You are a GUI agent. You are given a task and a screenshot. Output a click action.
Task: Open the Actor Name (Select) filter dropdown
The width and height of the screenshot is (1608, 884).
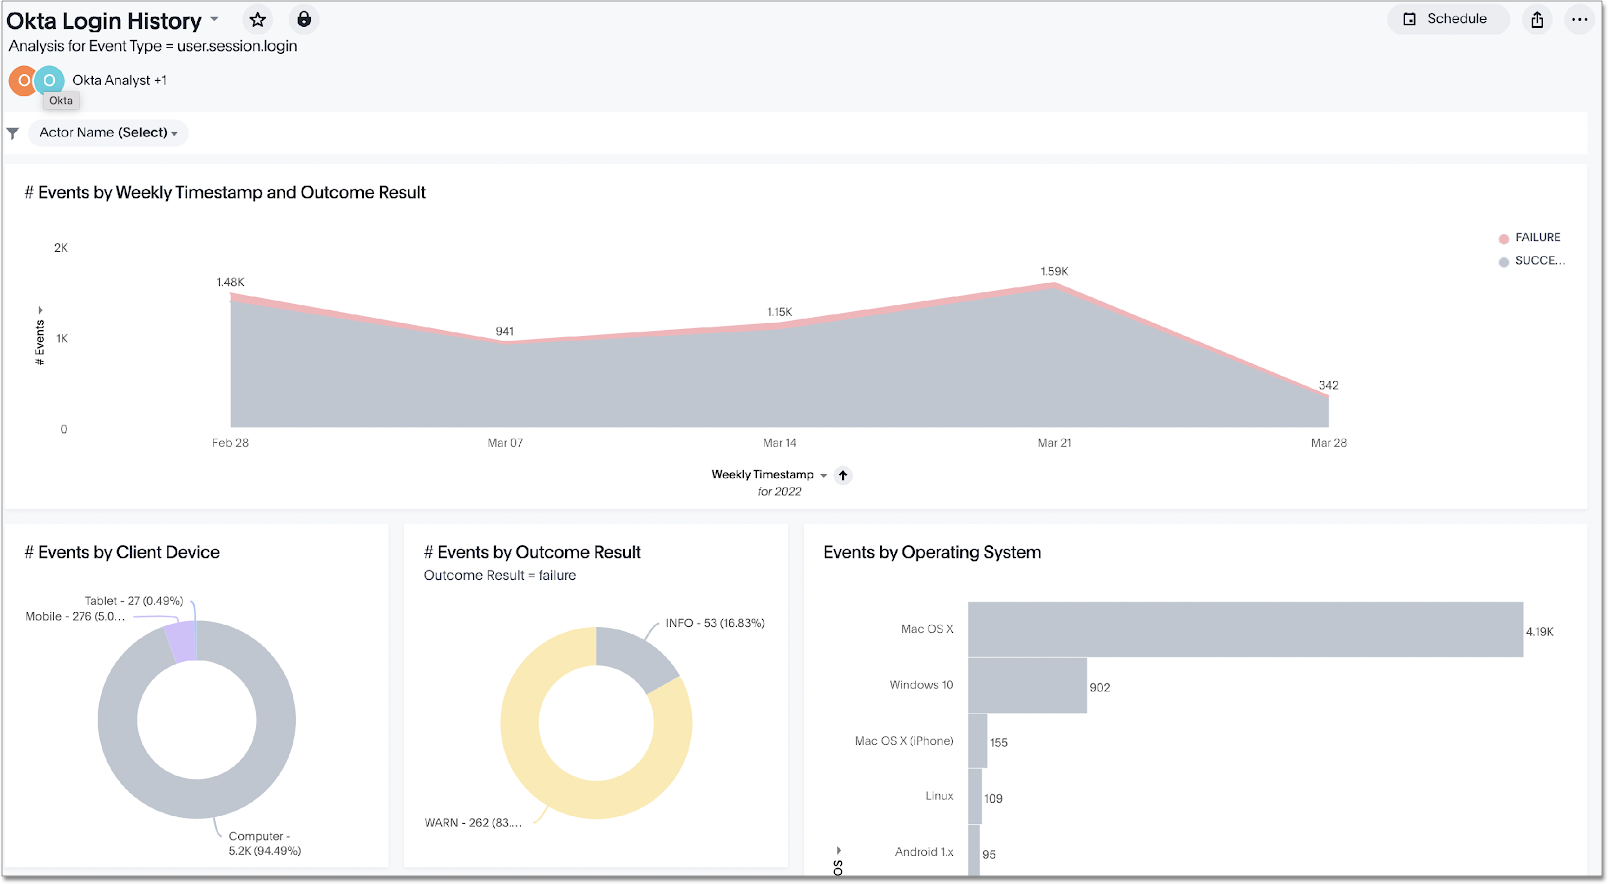tap(108, 132)
